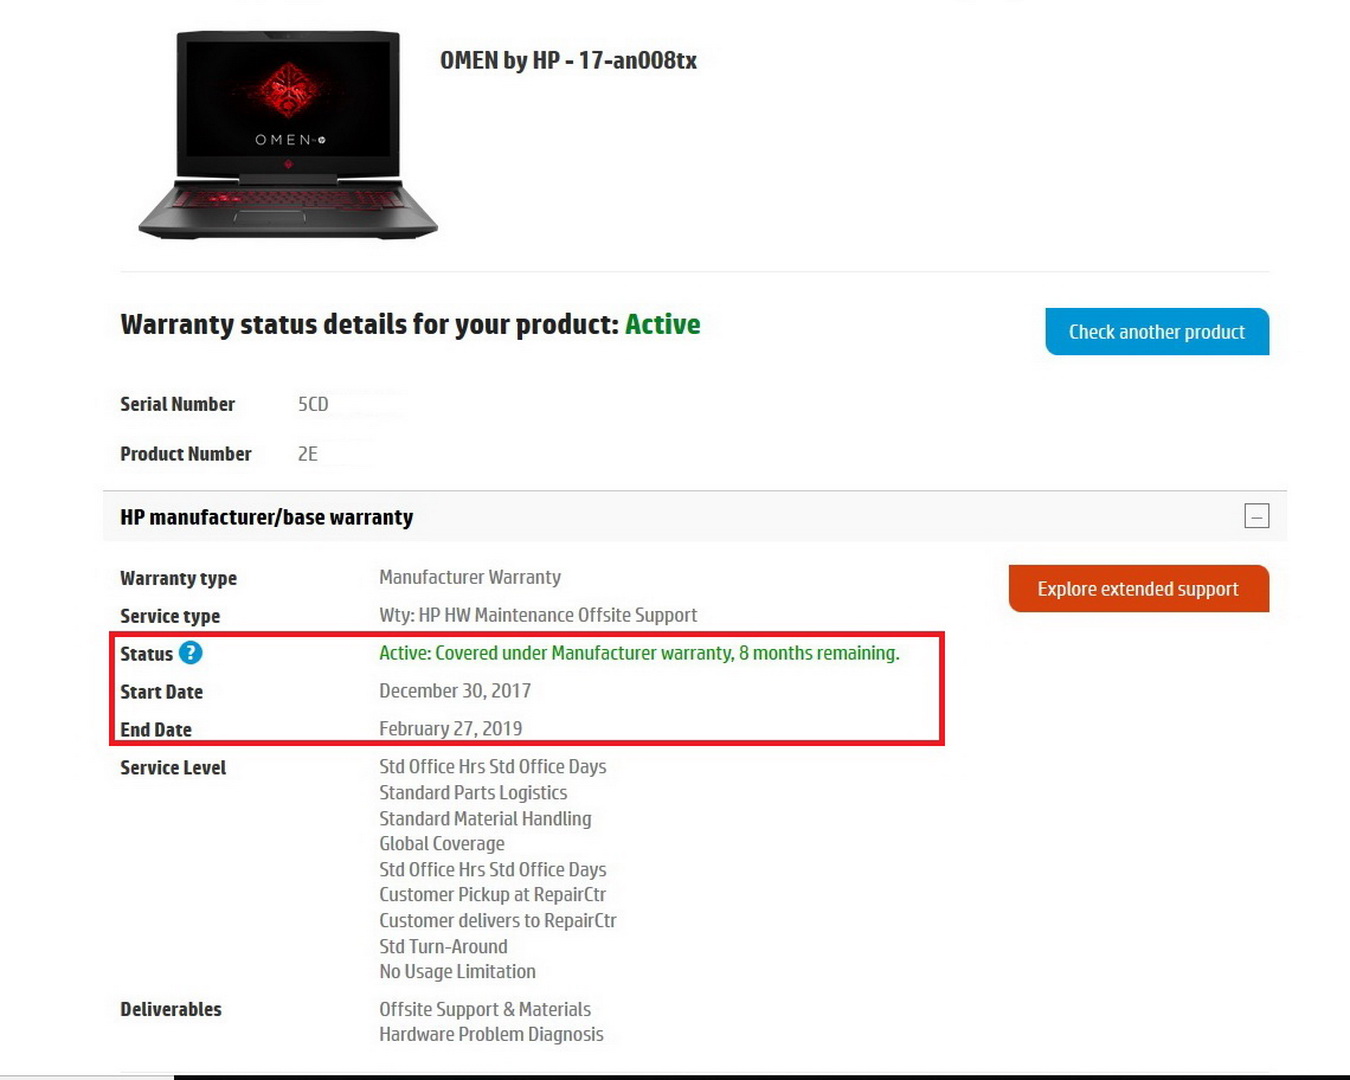Click the Check another product button
The width and height of the screenshot is (1350, 1080).
click(x=1157, y=332)
